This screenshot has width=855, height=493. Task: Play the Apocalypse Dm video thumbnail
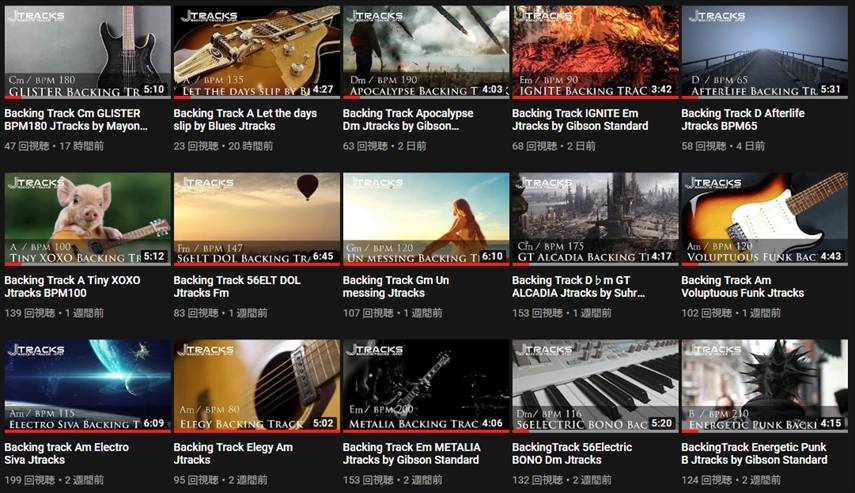(x=426, y=52)
